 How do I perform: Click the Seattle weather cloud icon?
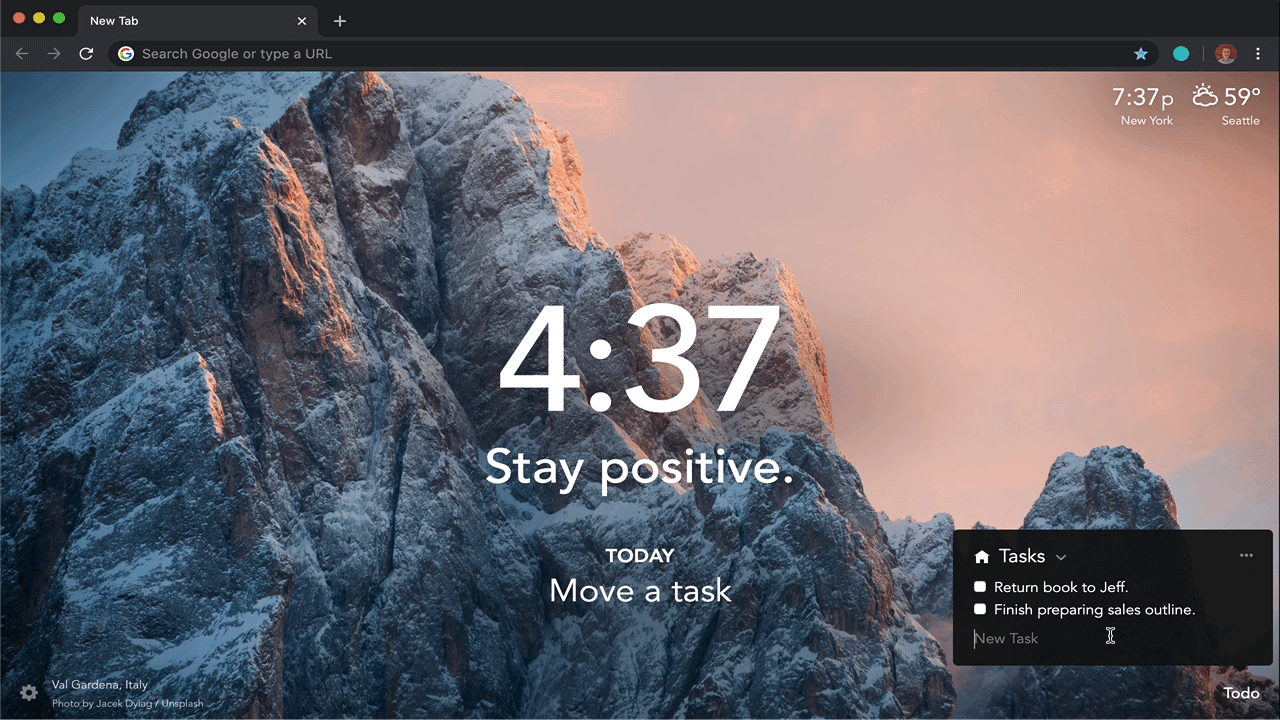(1205, 97)
